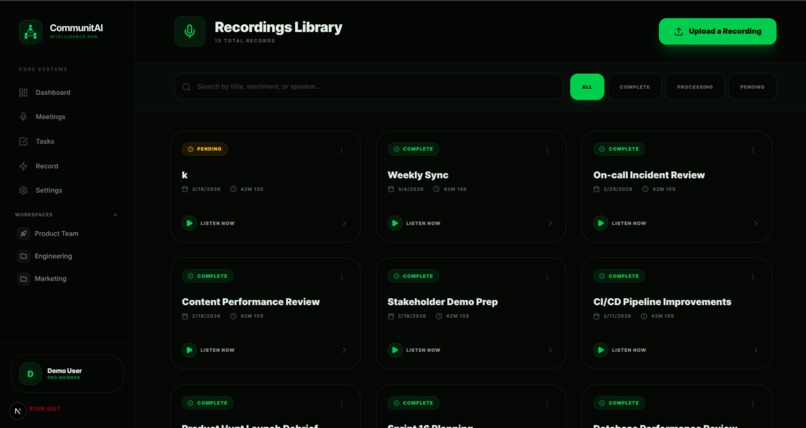806x428 pixels.
Task: Go to Tasks in the sidebar
Action: 45,141
